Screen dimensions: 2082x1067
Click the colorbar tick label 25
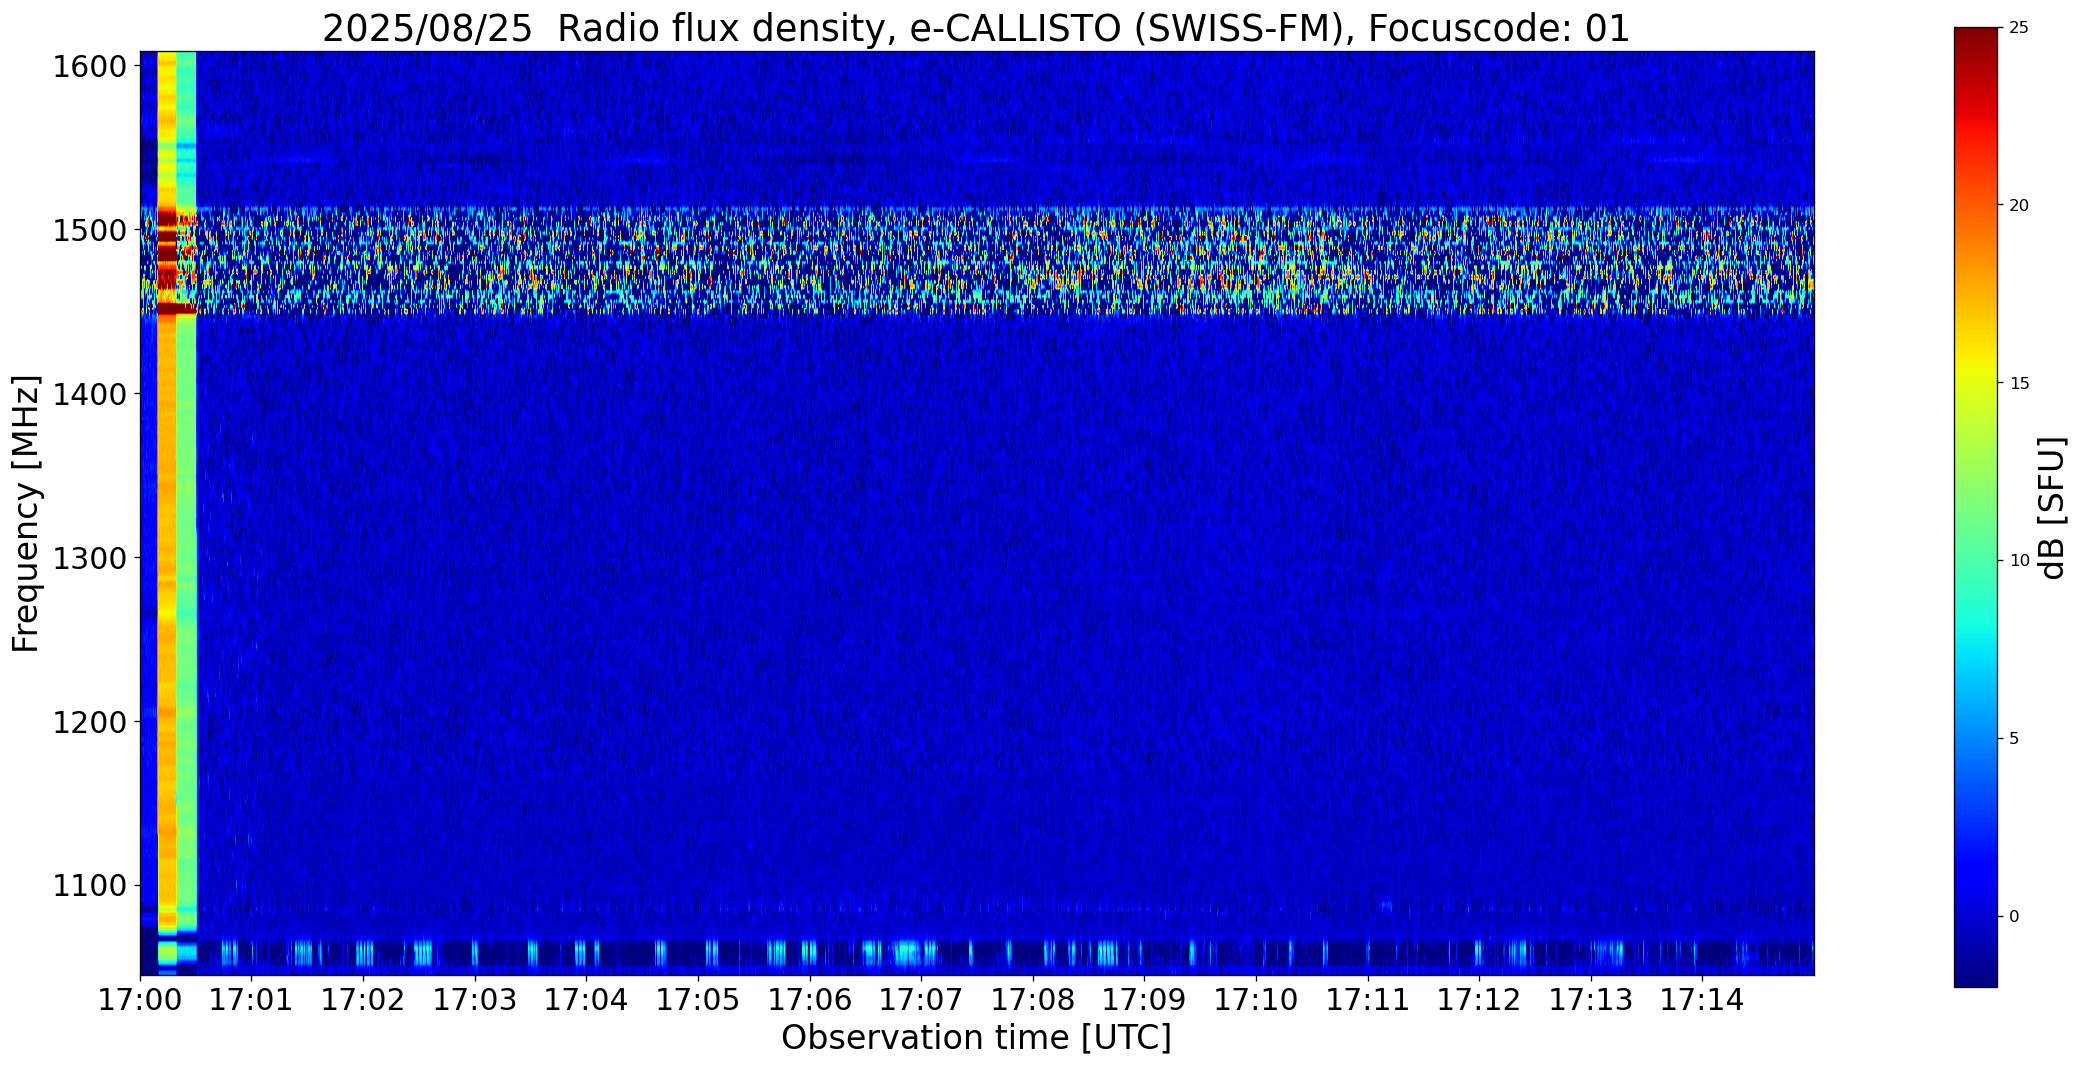(x=2018, y=28)
